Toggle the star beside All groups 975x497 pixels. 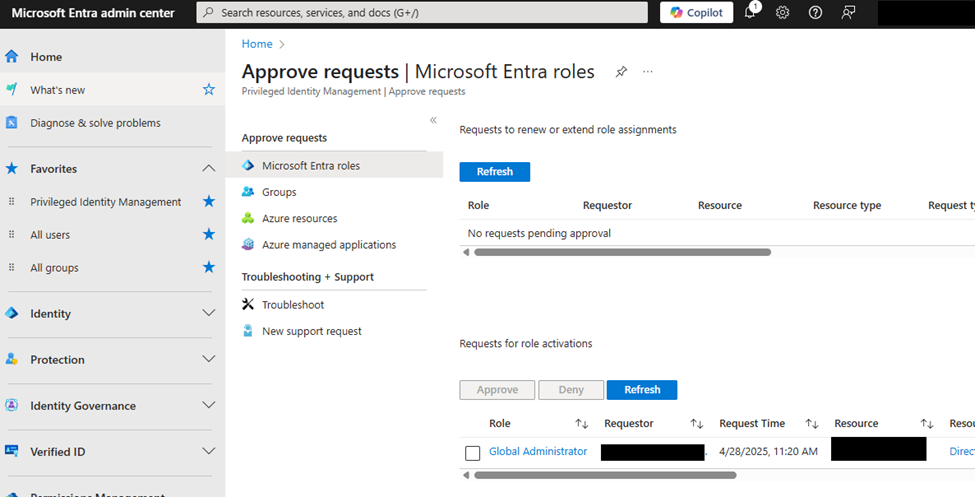pos(209,267)
